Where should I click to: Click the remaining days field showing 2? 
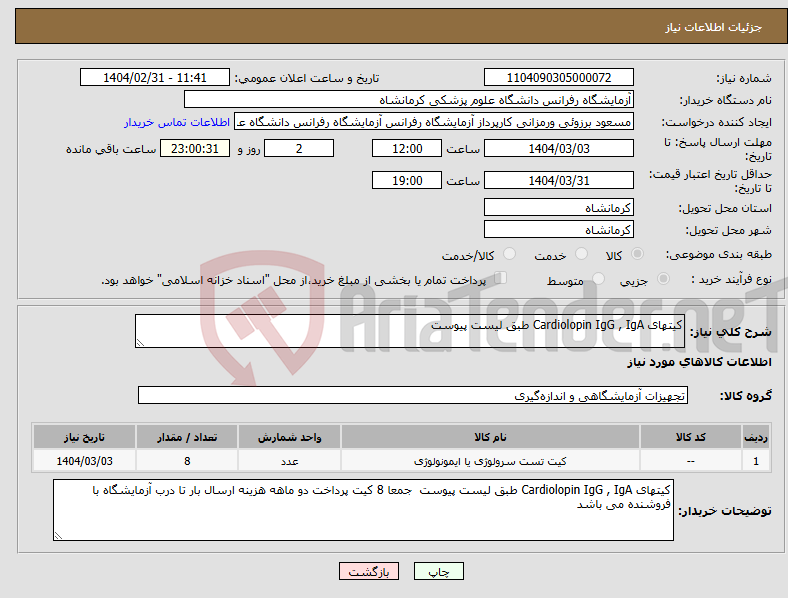pos(299,148)
